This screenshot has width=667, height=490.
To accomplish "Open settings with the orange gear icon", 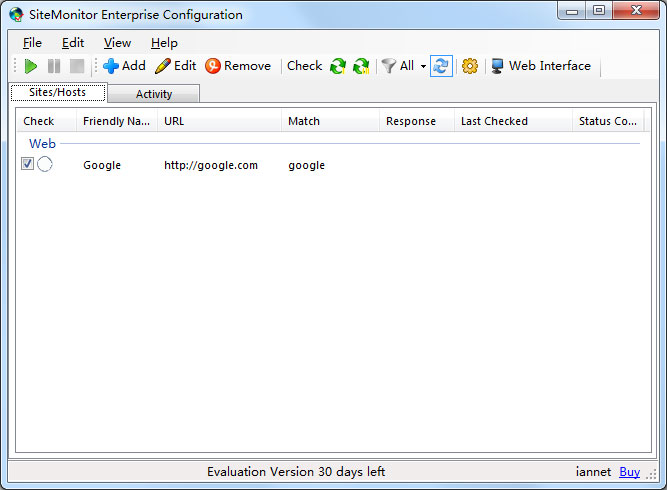I will [x=470, y=66].
